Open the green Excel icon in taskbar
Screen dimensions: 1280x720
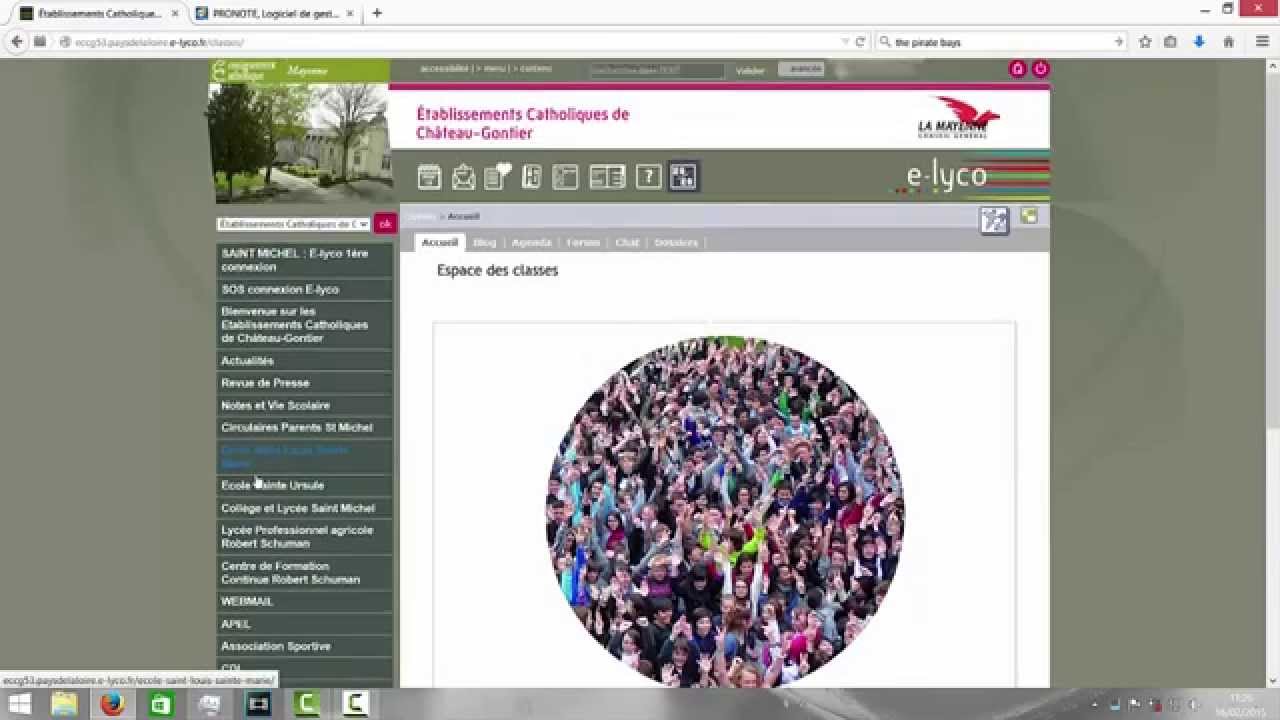point(160,704)
